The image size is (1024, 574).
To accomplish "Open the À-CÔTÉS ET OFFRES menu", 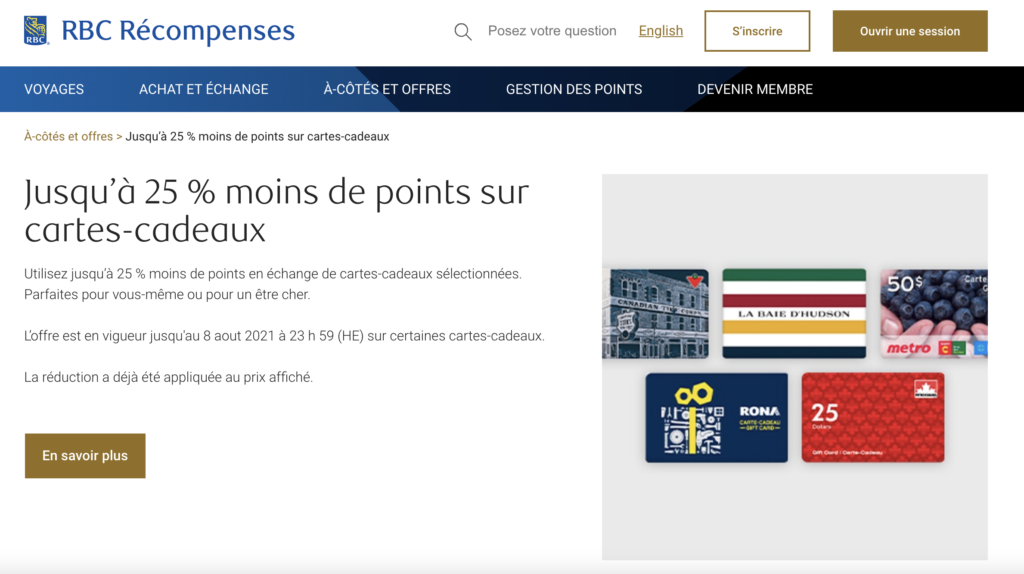I will click(x=387, y=89).
